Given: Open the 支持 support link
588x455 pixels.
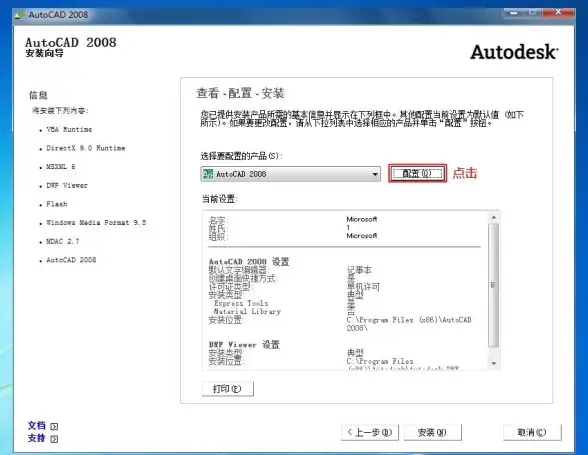Looking at the screenshot, I should click(x=37, y=438).
